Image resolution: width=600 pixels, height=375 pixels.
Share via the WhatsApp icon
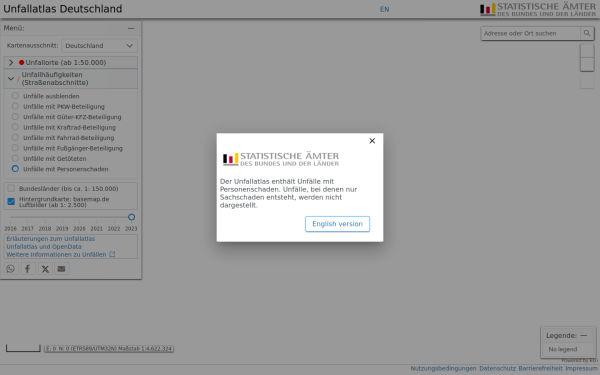coord(11,269)
